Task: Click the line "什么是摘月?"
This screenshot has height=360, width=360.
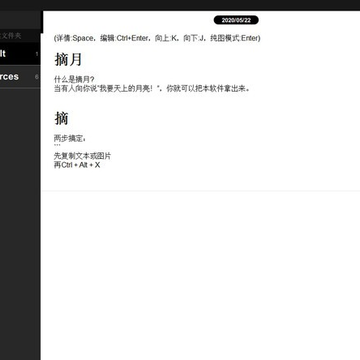Action: tap(74, 80)
